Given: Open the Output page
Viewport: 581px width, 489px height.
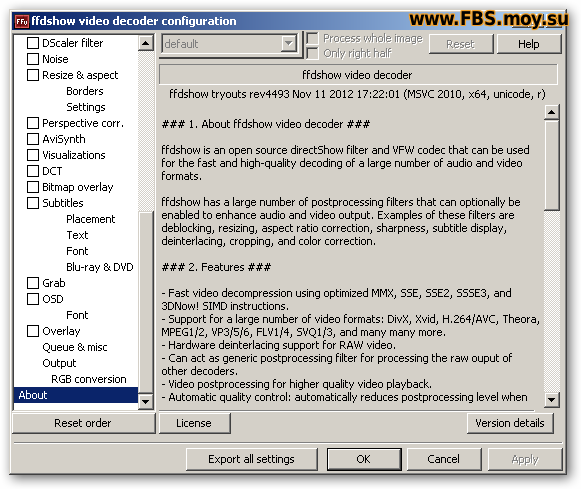Looking at the screenshot, I should point(59,363).
